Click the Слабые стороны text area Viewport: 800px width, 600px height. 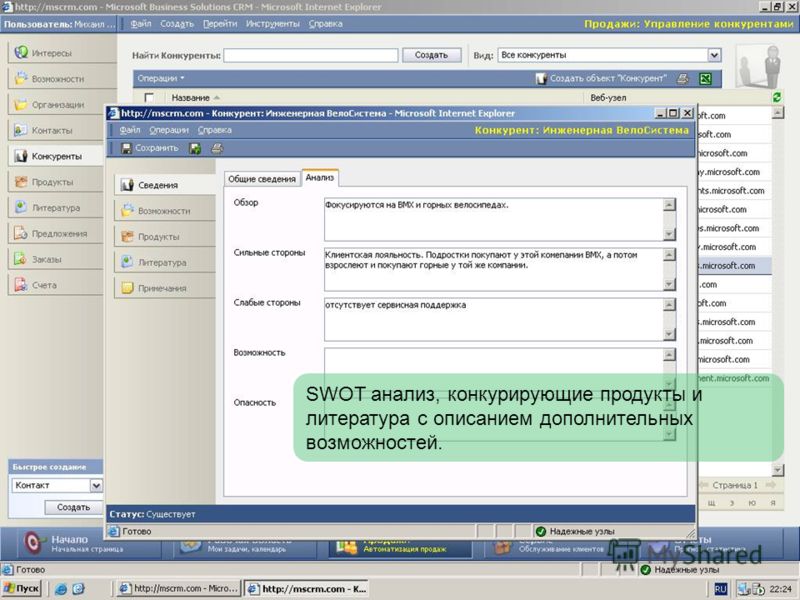[x=493, y=319]
